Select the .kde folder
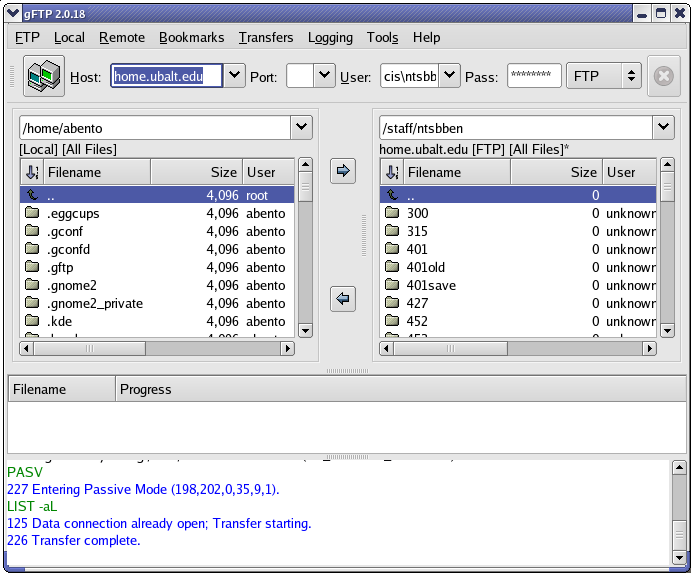 pos(157,321)
